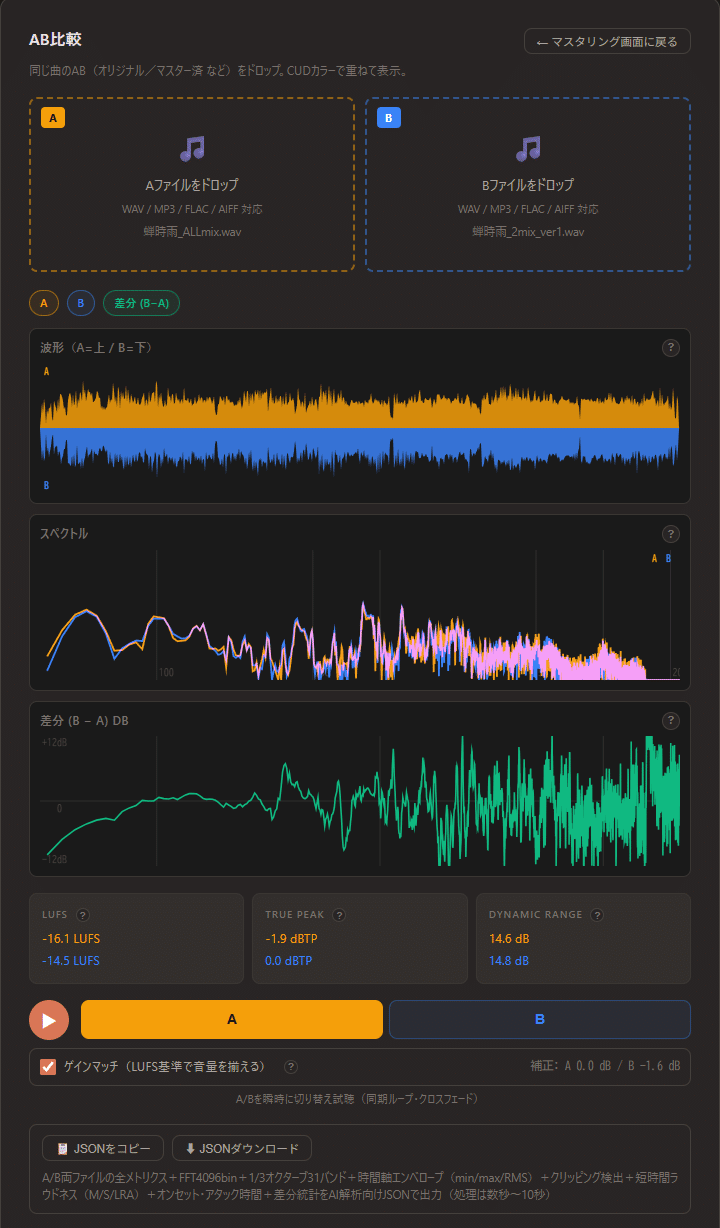Click the スペクトル panel title
Viewport: 720px width, 1228px height.
point(64,534)
